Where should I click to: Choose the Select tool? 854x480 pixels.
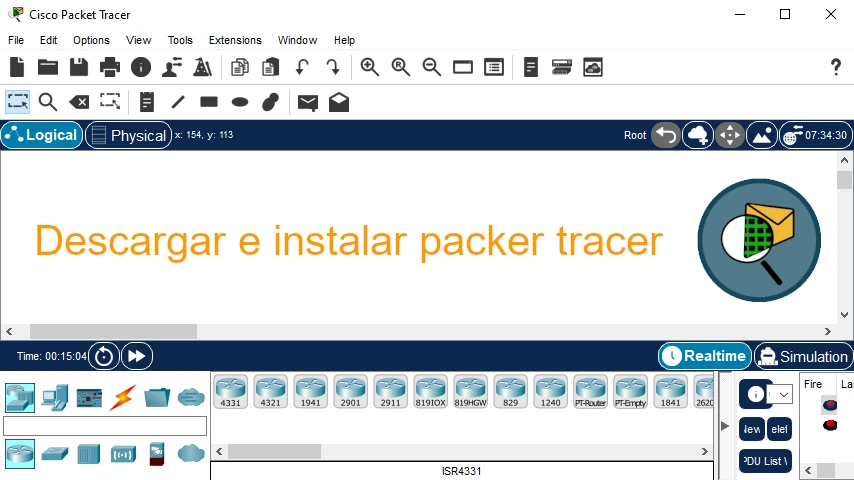[x=17, y=102]
